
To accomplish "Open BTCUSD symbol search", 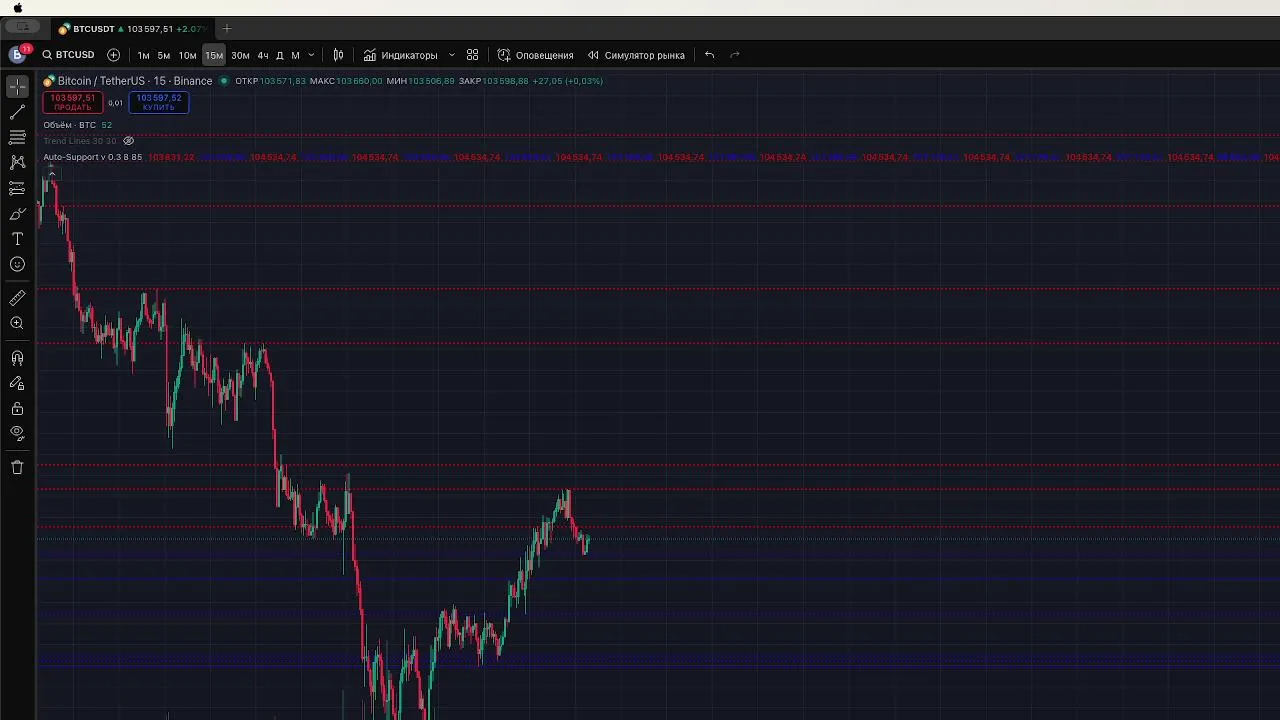I will pyautogui.click(x=68, y=55).
